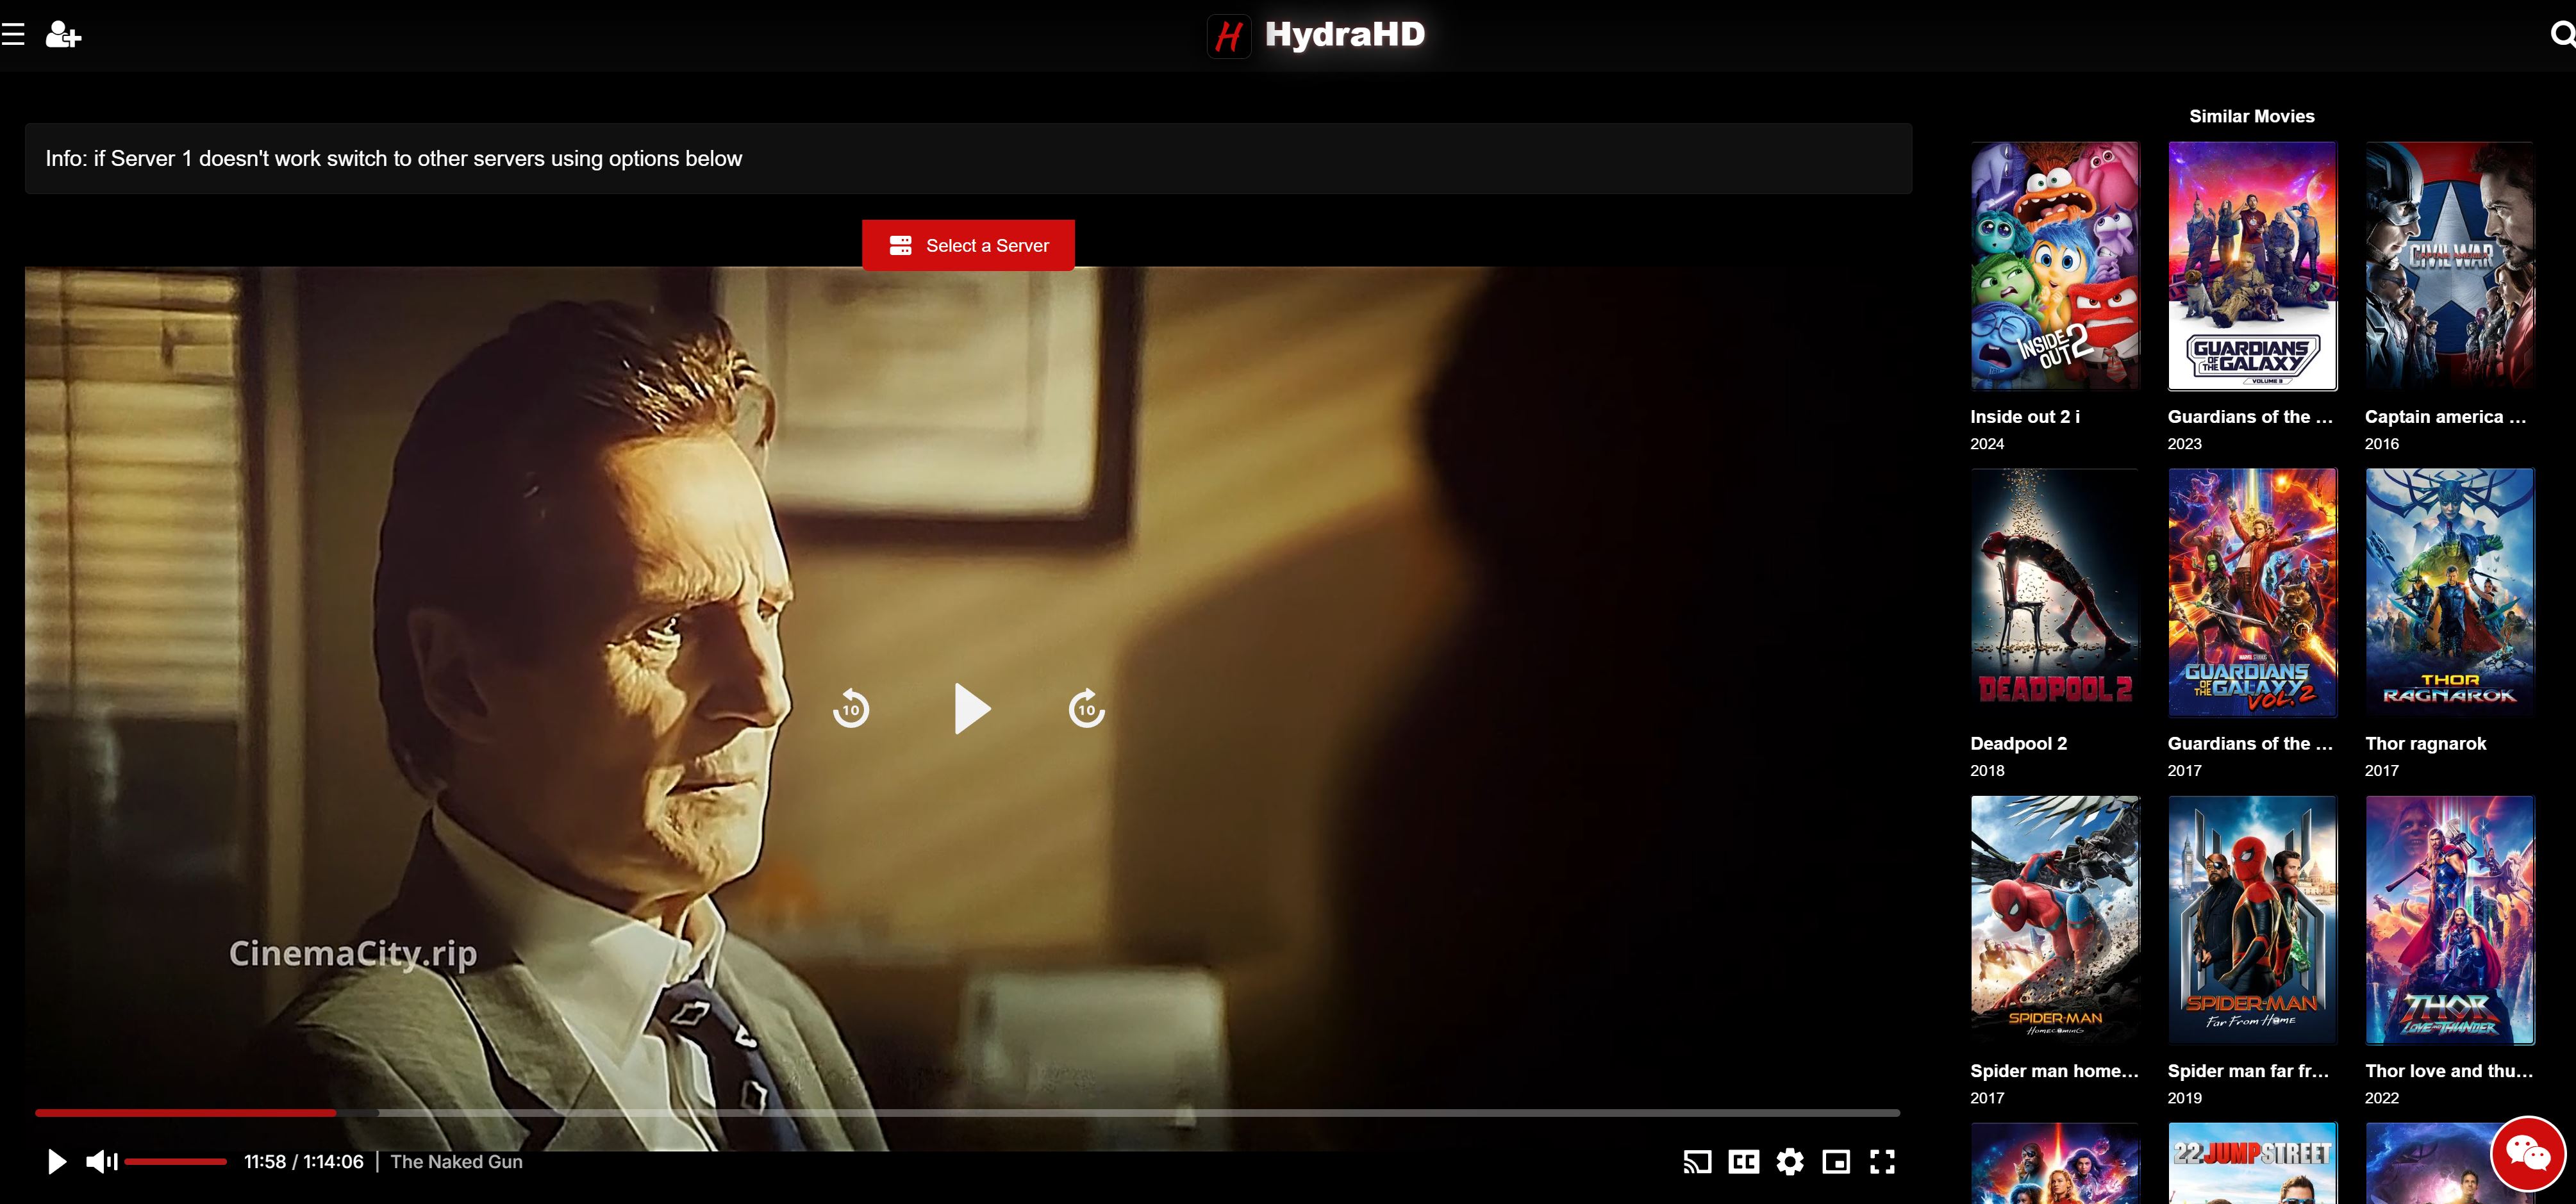Click the 'Spider man far fr...' title

[2248, 1070]
